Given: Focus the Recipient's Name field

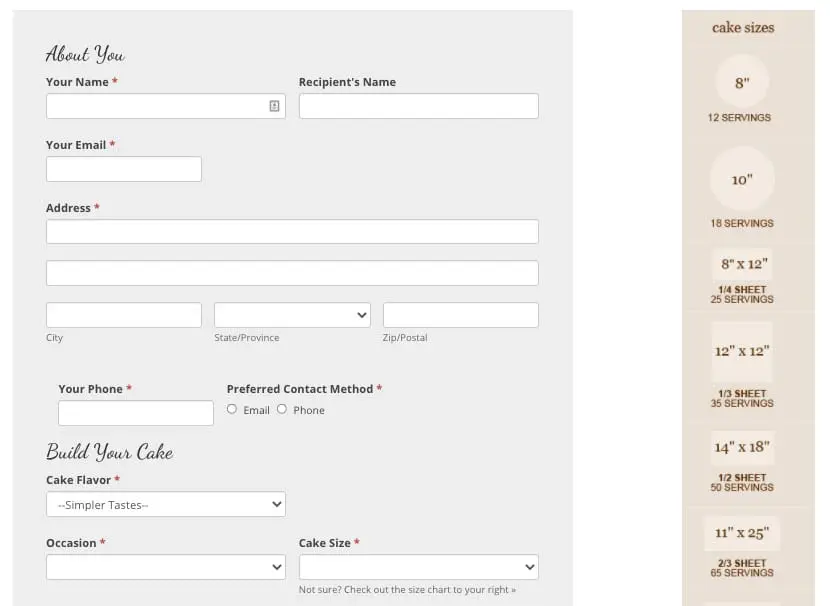Looking at the screenshot, I should coord(418,106).
